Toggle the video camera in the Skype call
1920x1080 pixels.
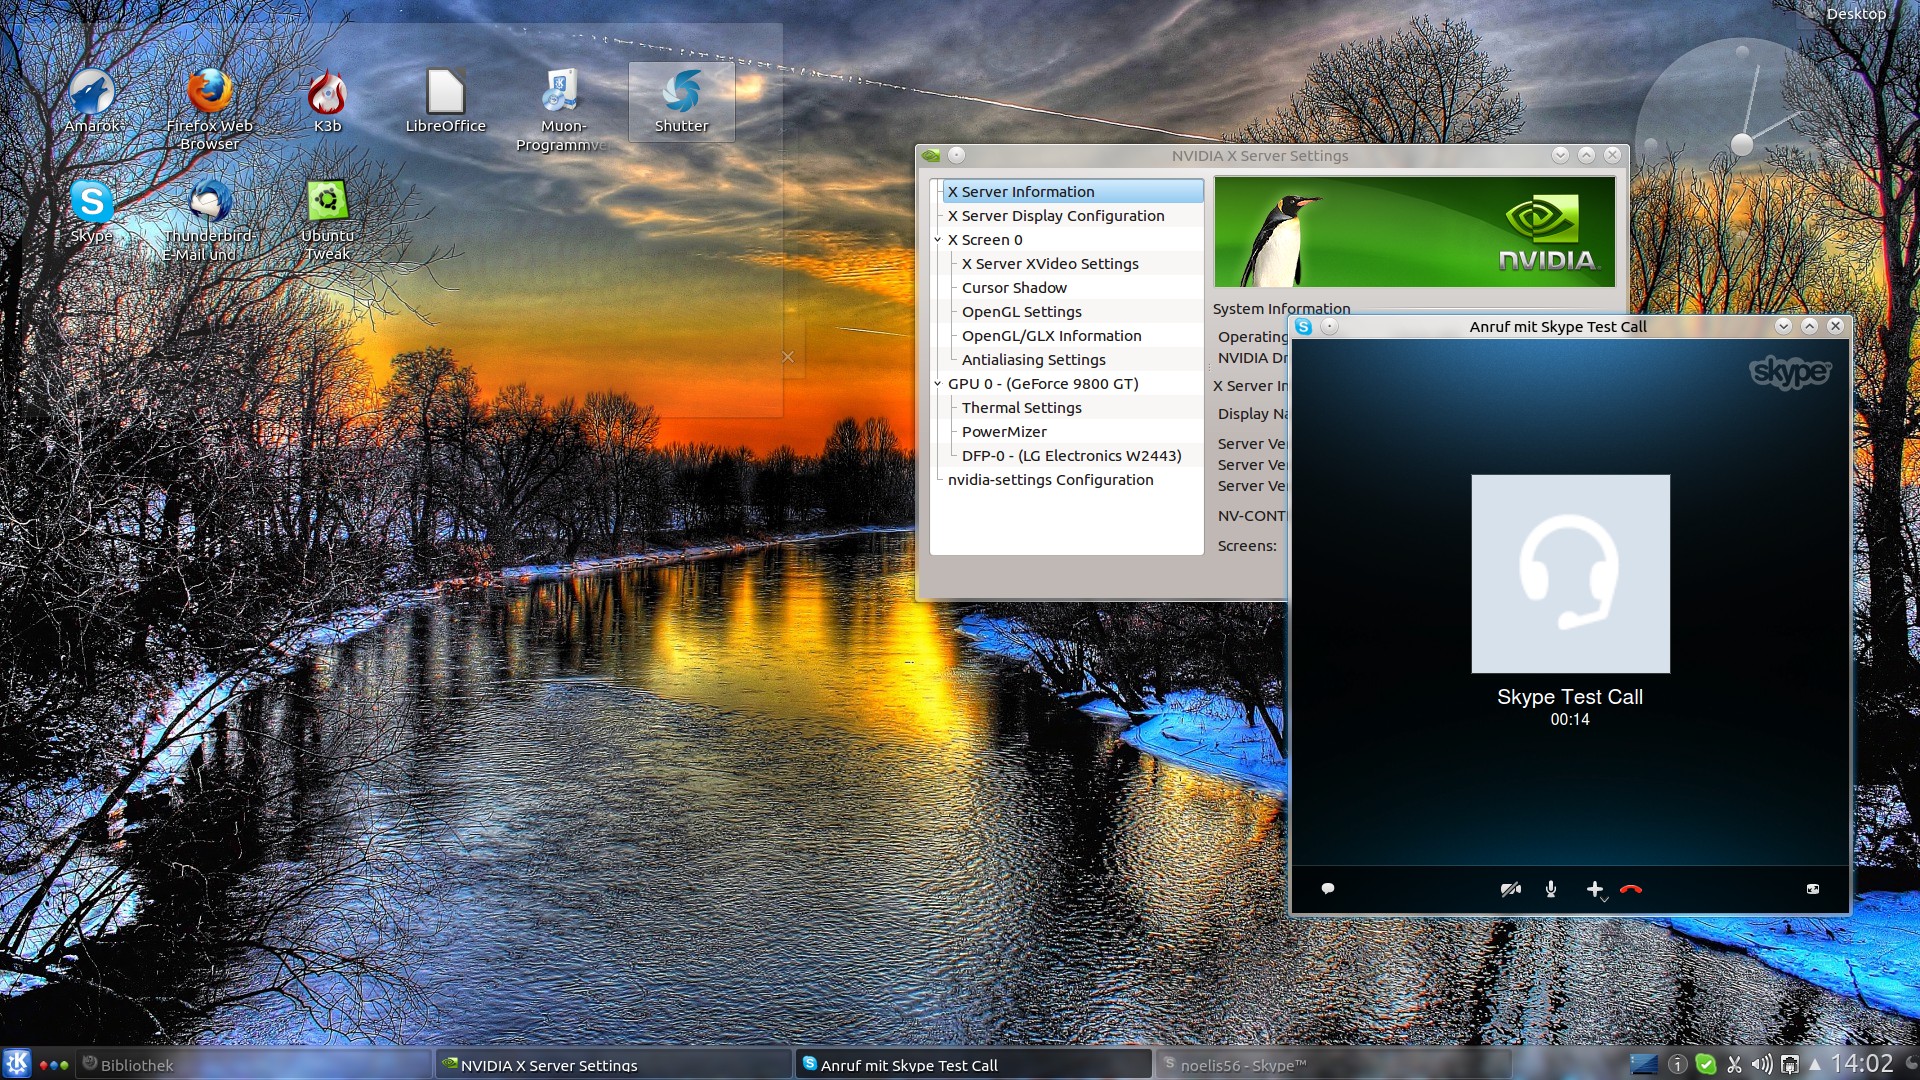[x=1510, y=889]
